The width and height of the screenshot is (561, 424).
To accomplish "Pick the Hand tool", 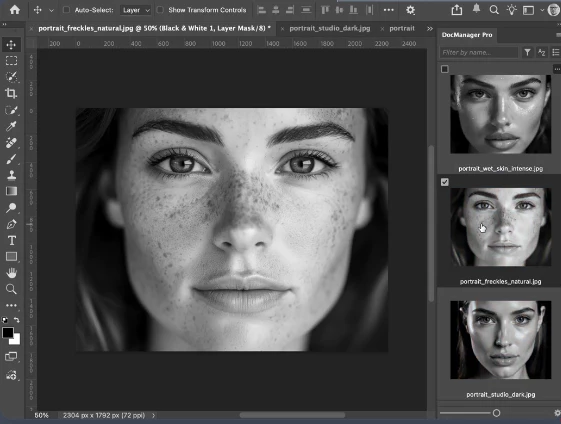I will coord(11,273).
